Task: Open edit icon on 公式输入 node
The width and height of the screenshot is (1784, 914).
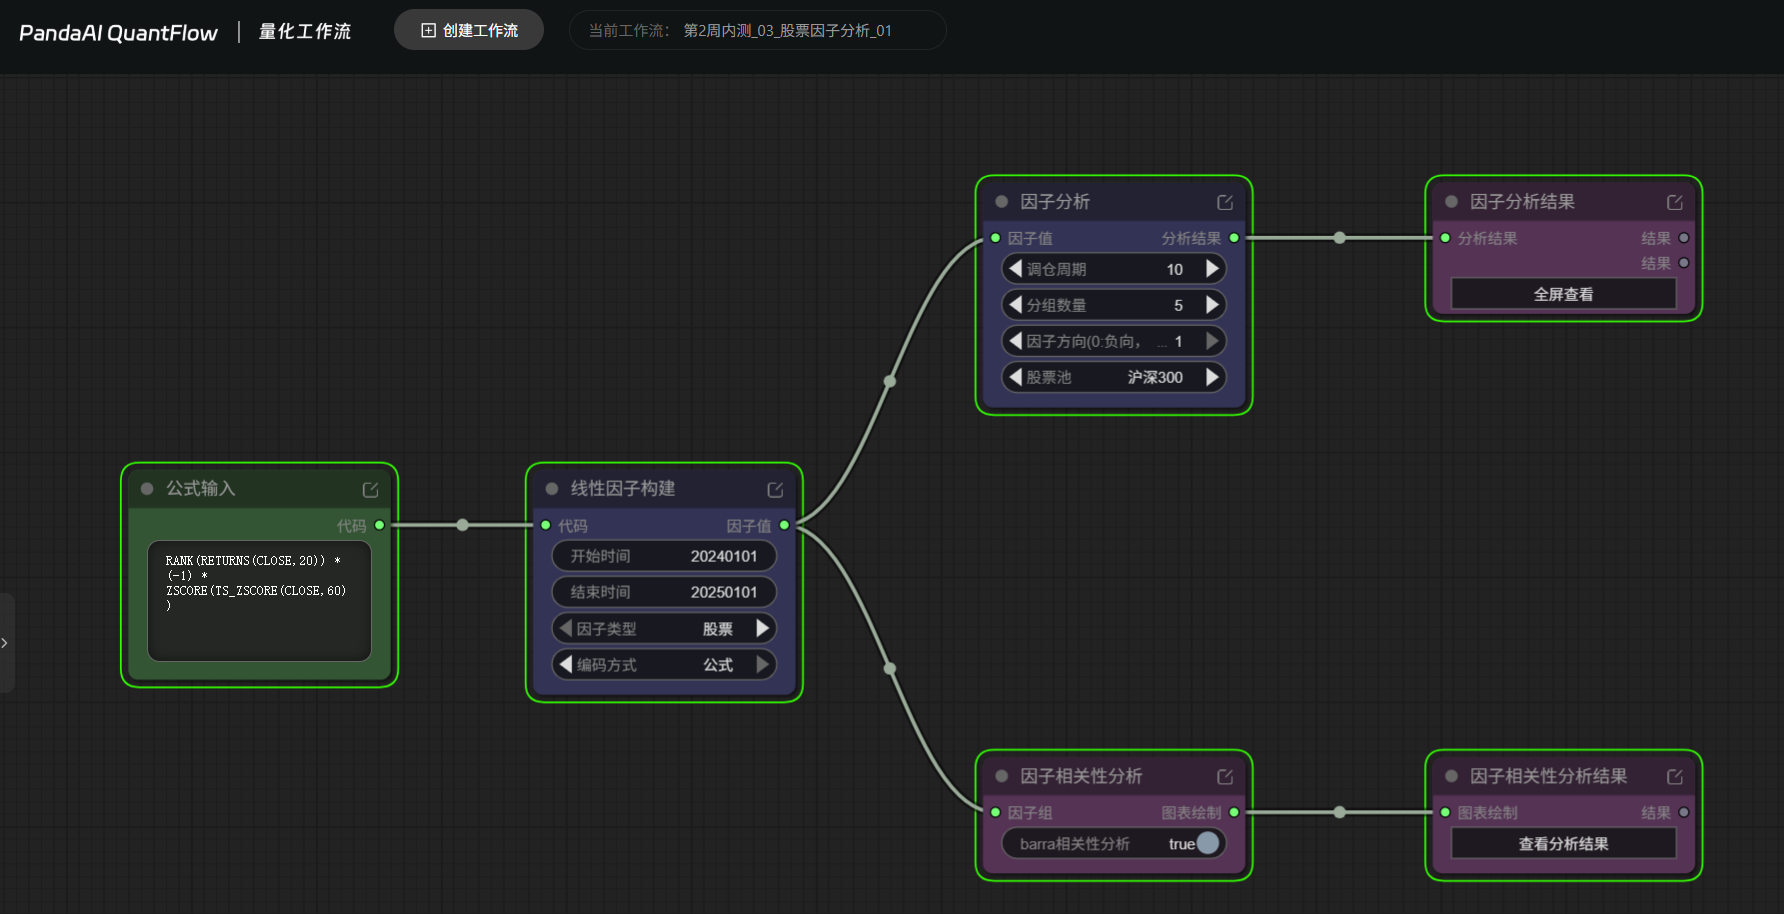Action: [x=370, y=490]
